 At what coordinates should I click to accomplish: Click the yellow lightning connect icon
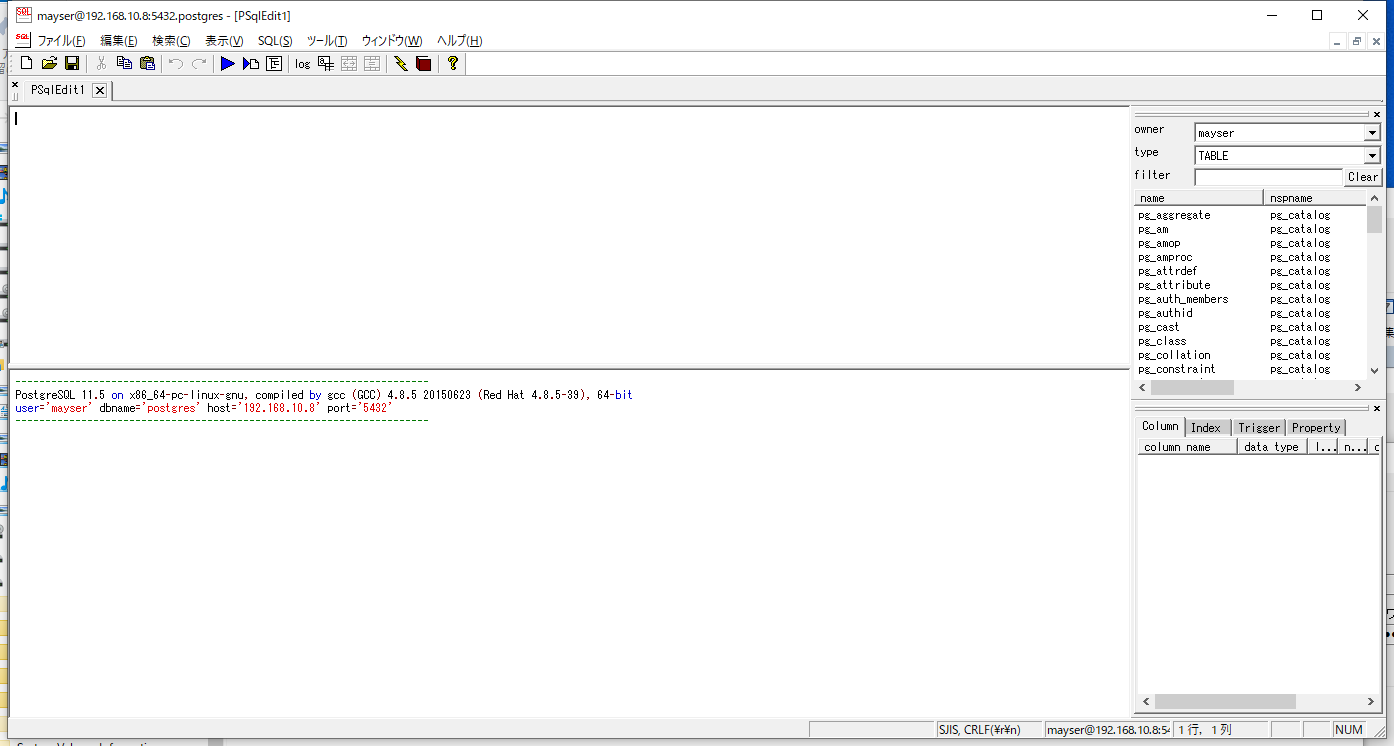click(x=401, y=63)
